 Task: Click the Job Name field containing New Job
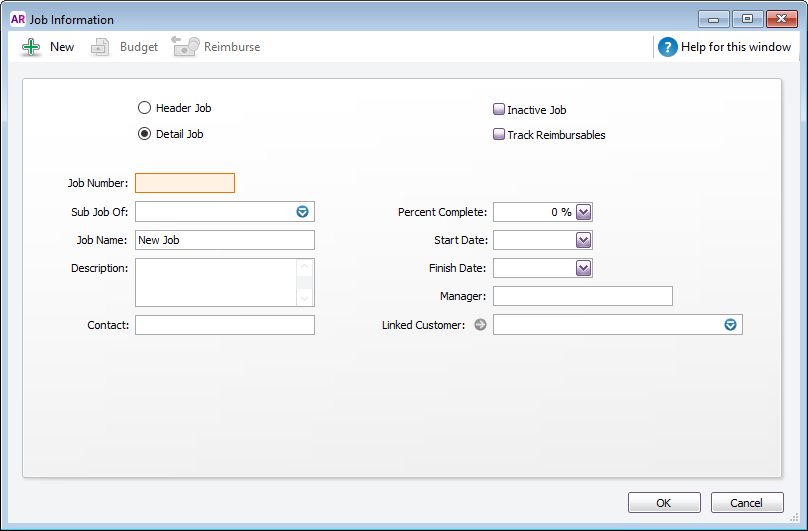pyautogui.click(x=225, y=240)
